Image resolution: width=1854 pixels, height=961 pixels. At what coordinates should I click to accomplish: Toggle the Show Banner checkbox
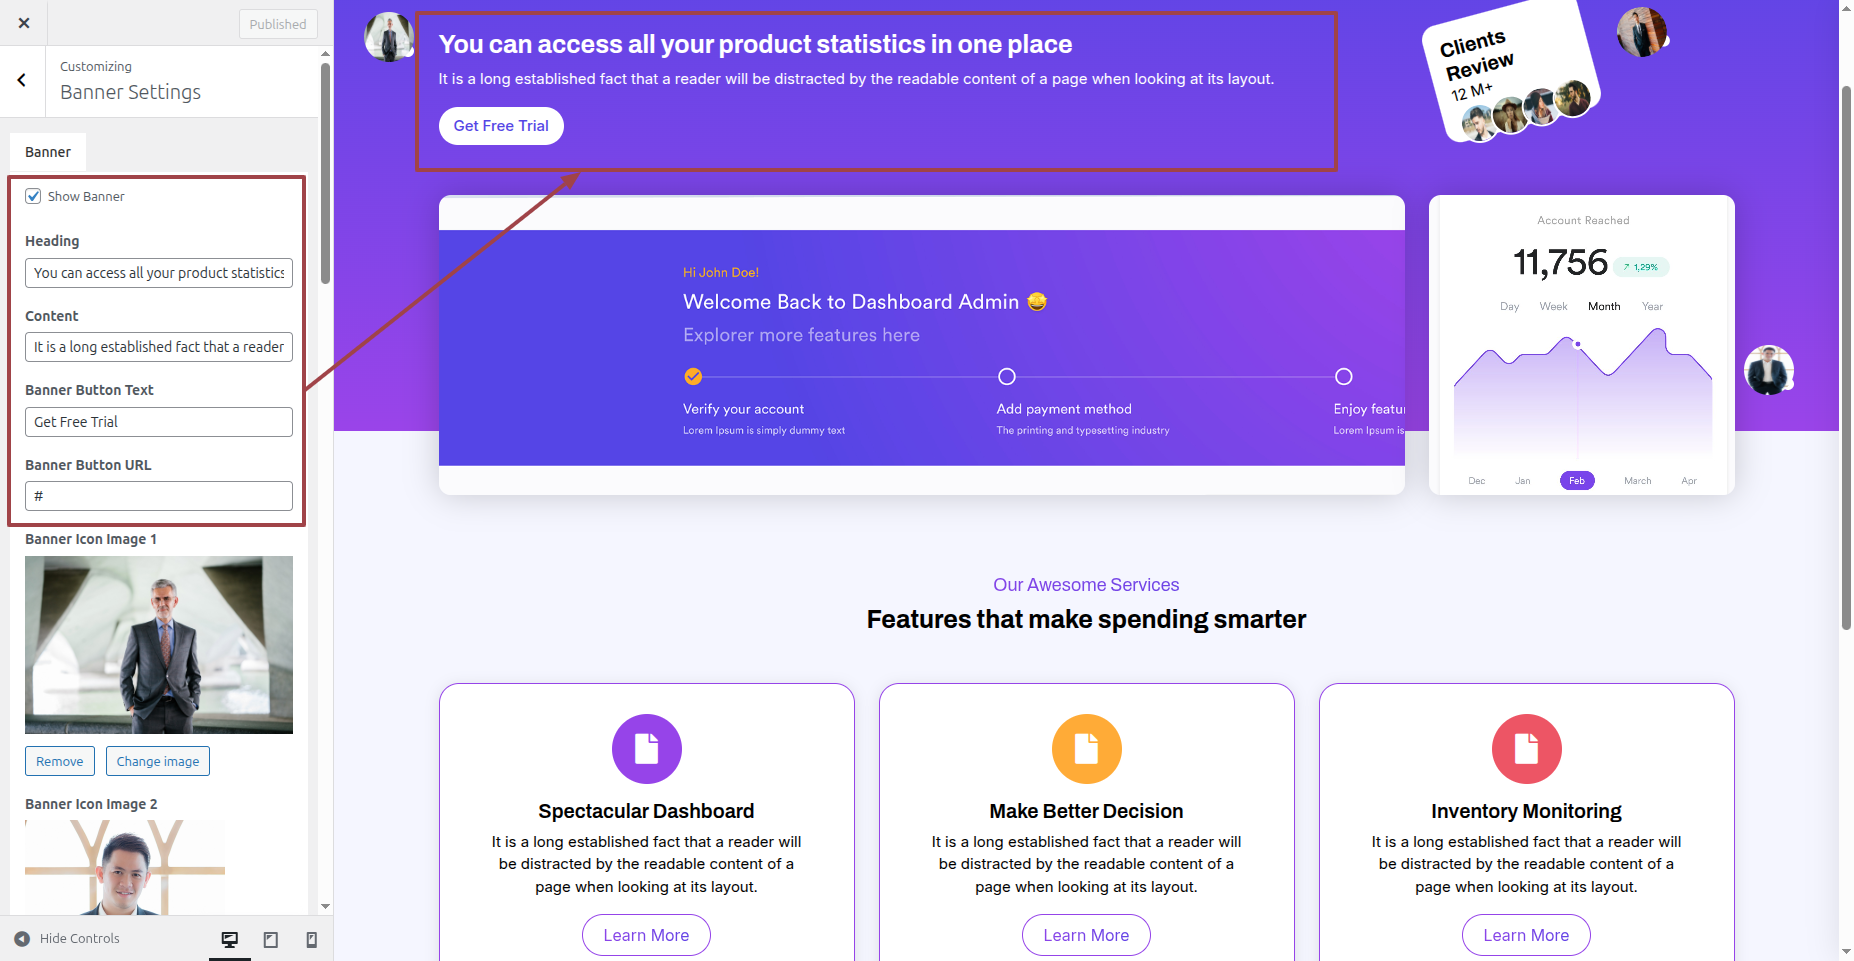(x=34, y=196)
